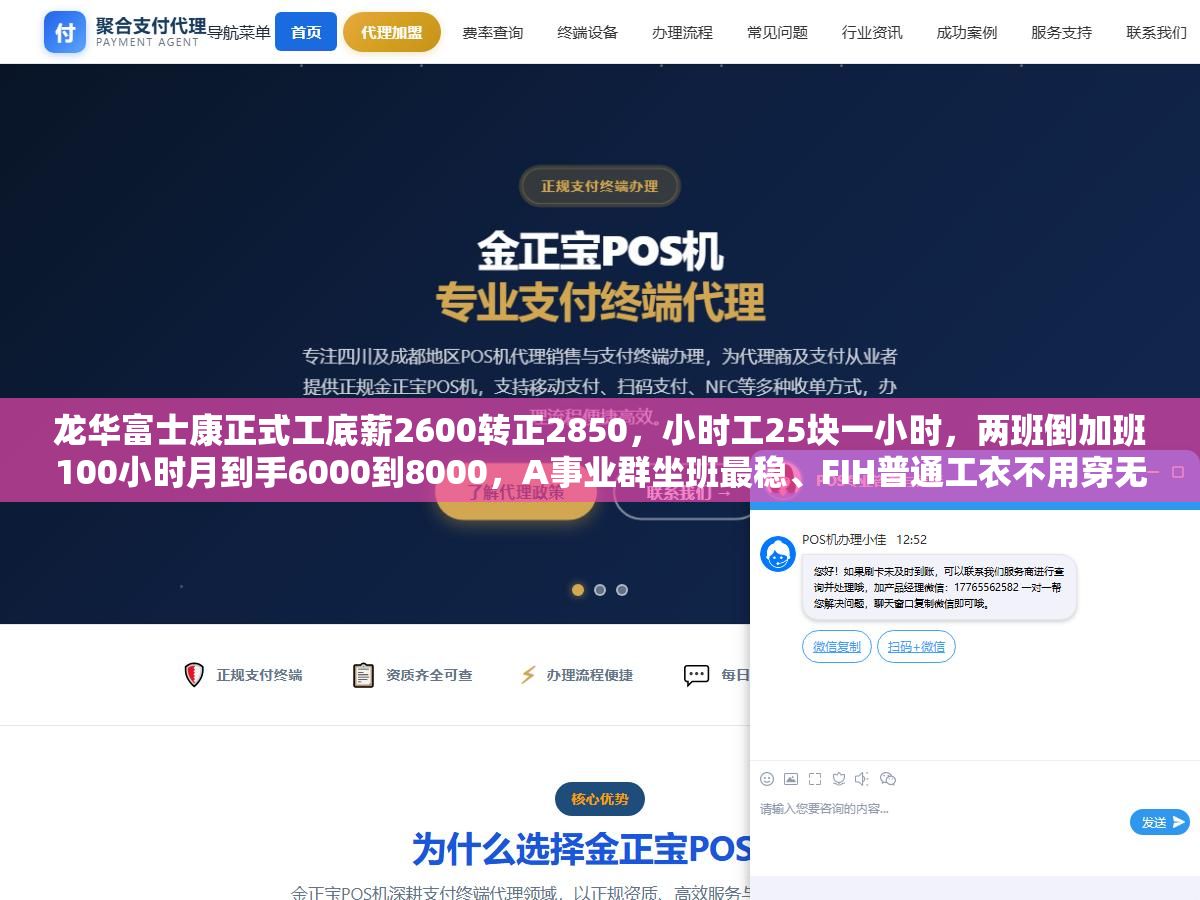
Task: Open the 常见问题 menu item
Action: 777,32
